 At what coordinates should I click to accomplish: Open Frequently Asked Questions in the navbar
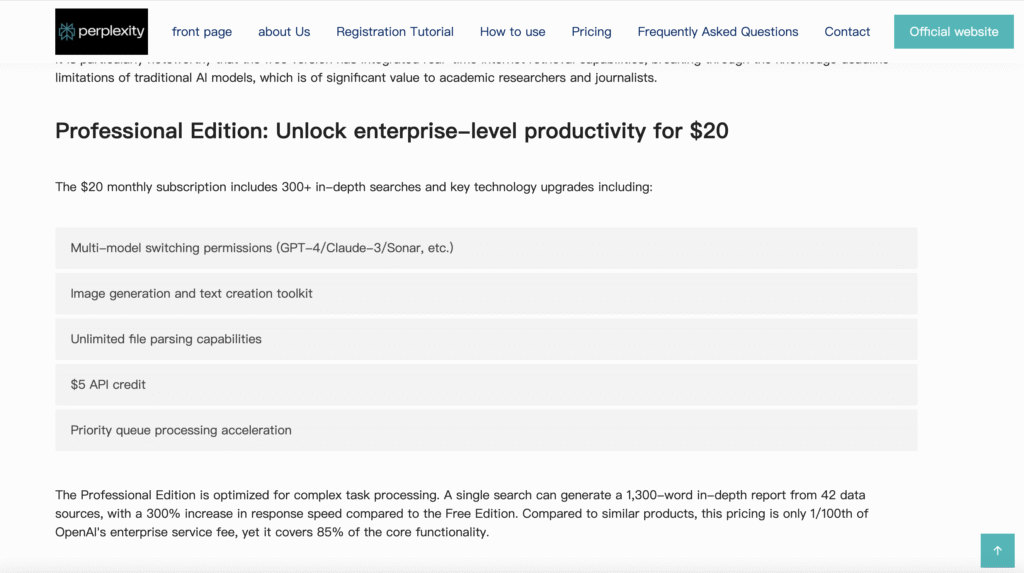pos(717,32)
